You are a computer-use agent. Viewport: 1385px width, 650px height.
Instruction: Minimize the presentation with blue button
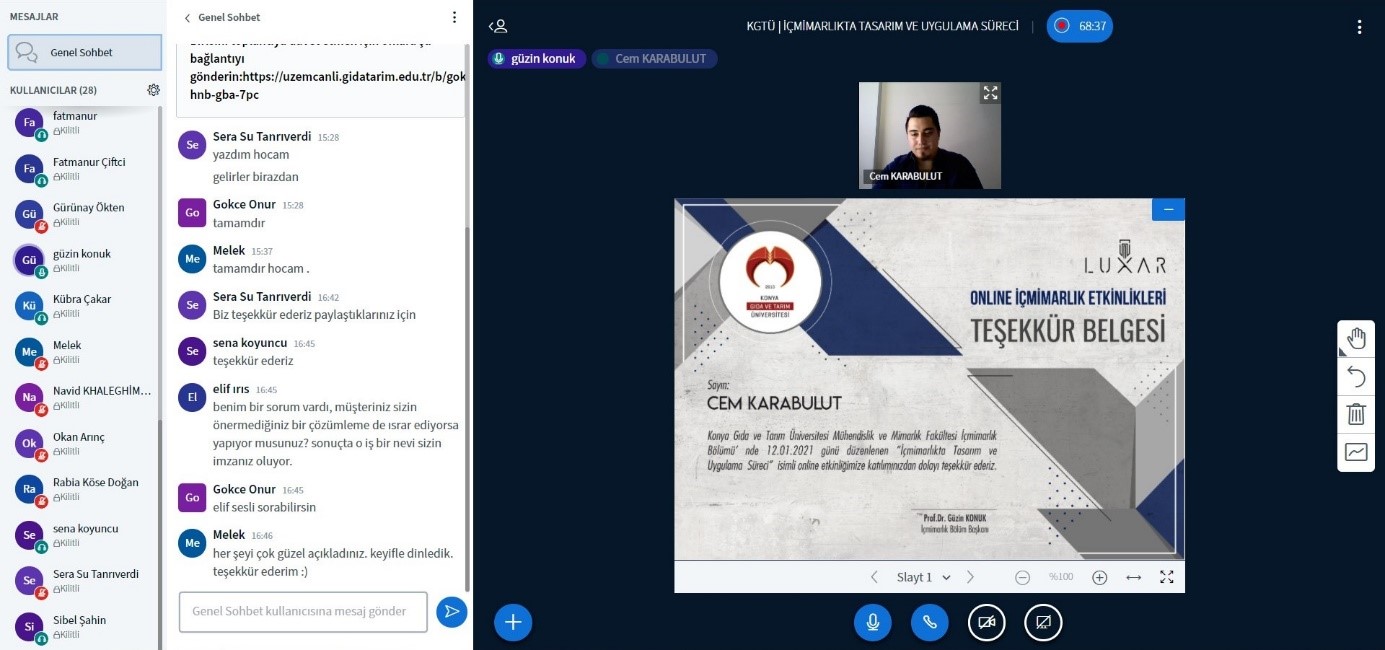click(1168, 209)
